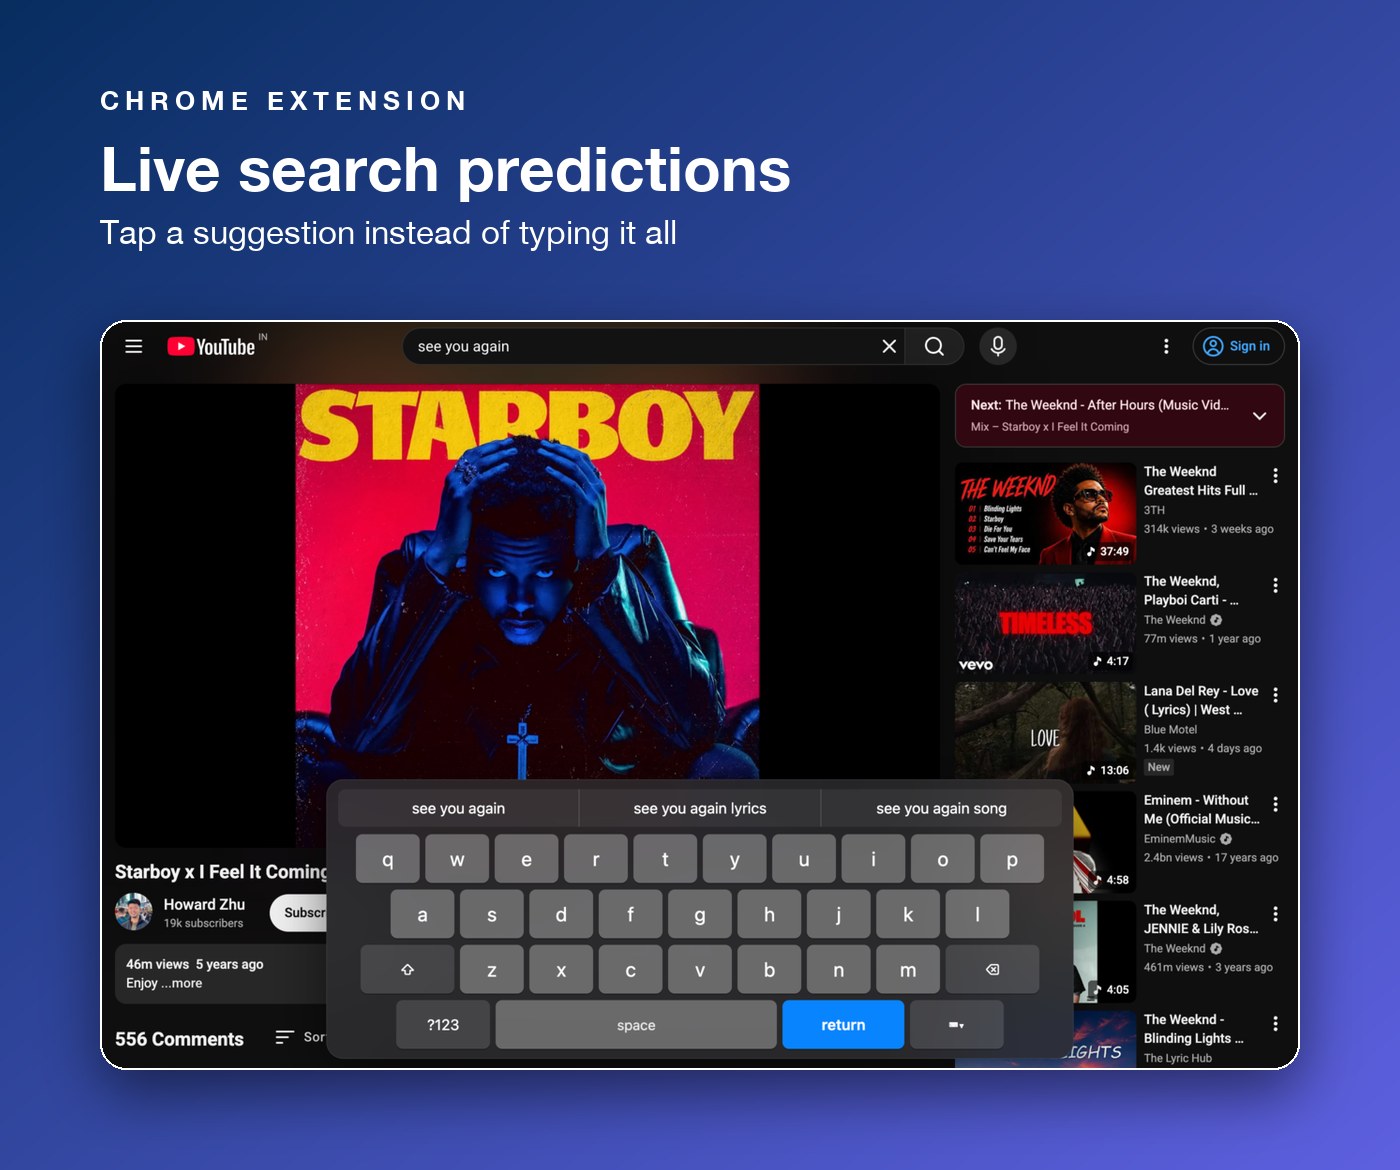Click the Sign in button

tap(1238, 346)
